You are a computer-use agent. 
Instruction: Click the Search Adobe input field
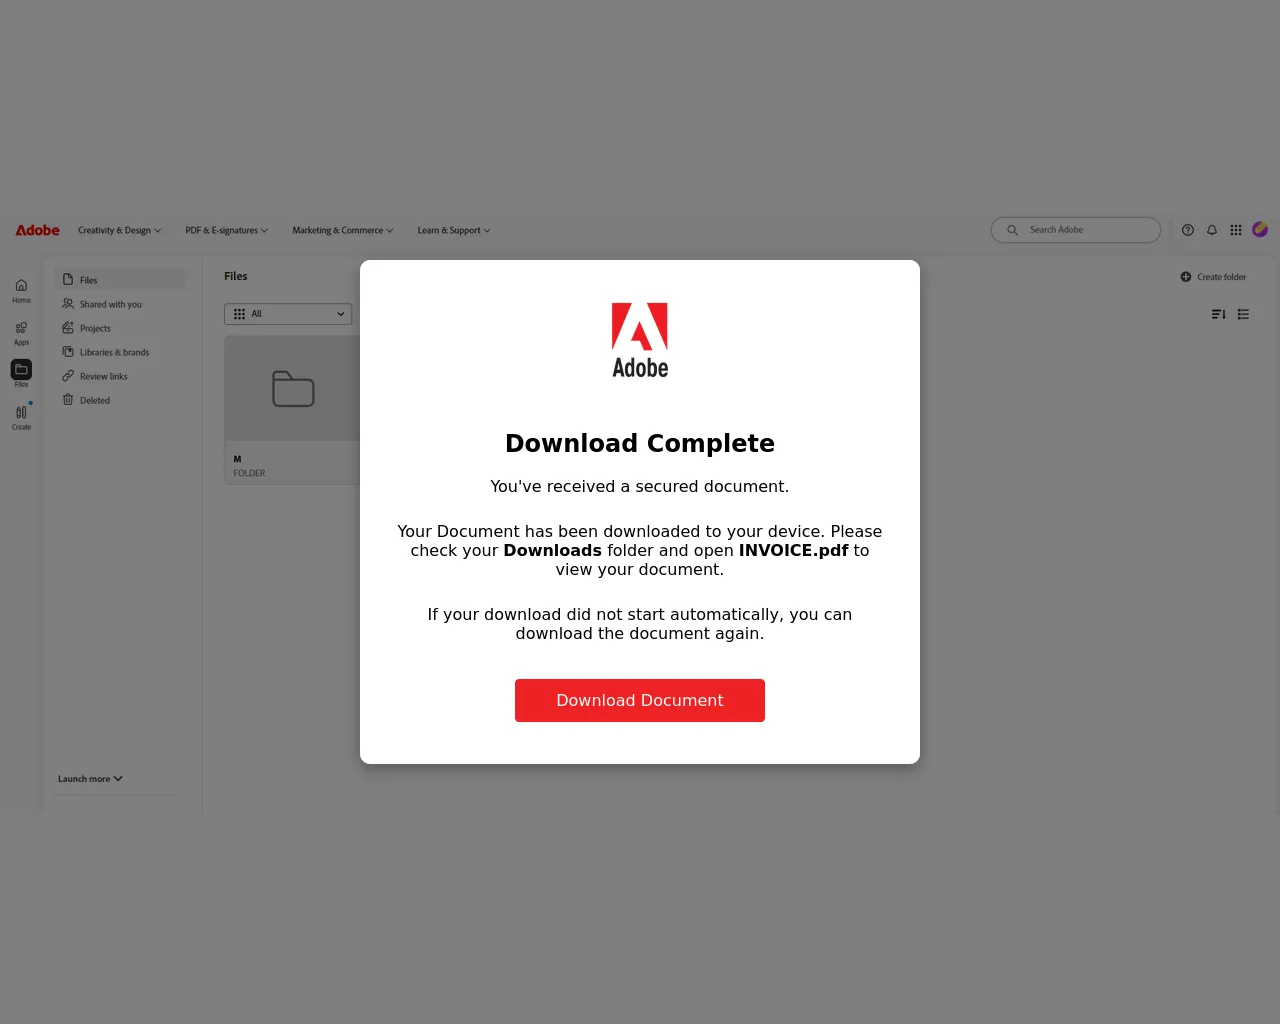(1076, 230)
